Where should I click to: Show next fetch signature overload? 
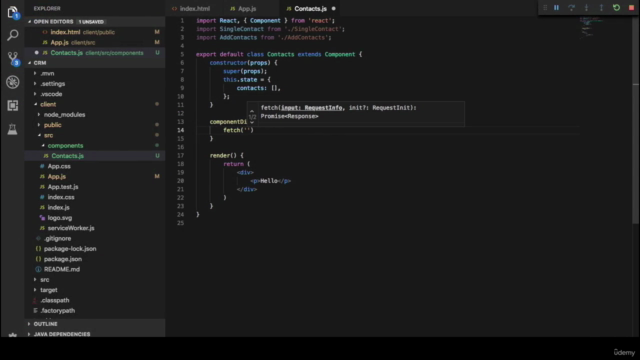pyautogui.click(x=252, y=122)
